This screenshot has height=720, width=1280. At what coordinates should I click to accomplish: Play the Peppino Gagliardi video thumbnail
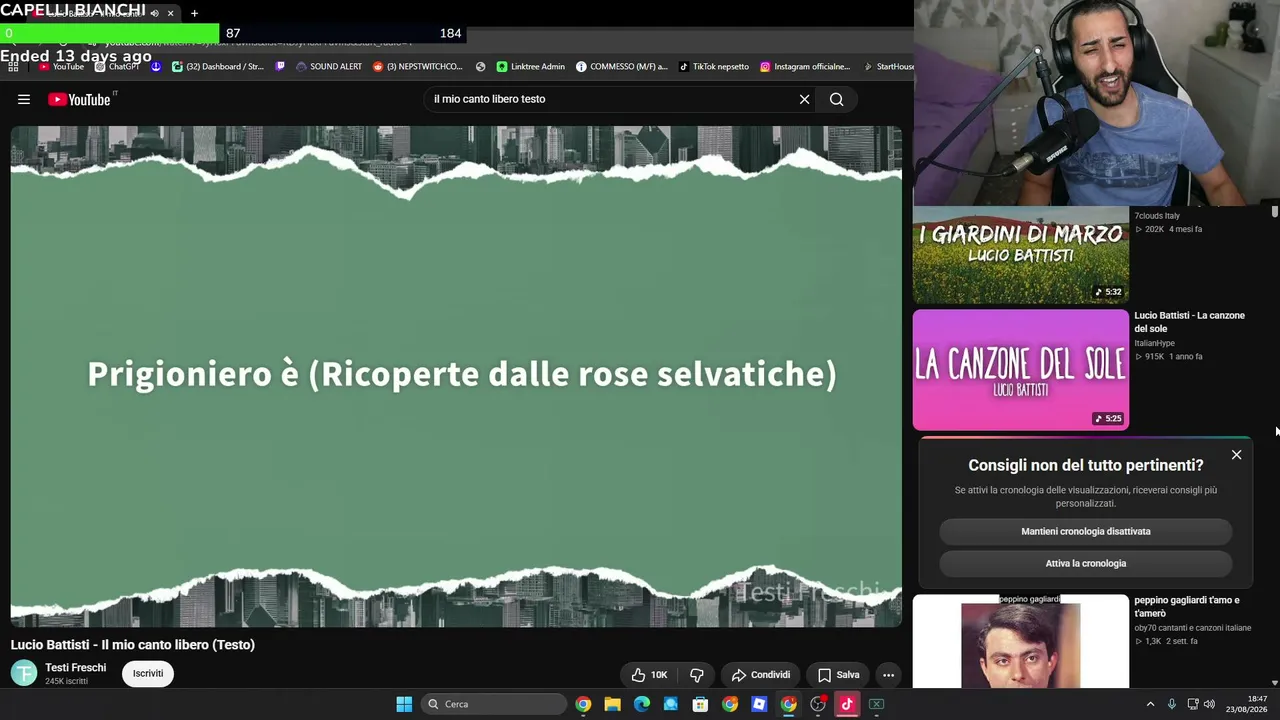[1020, 641]
